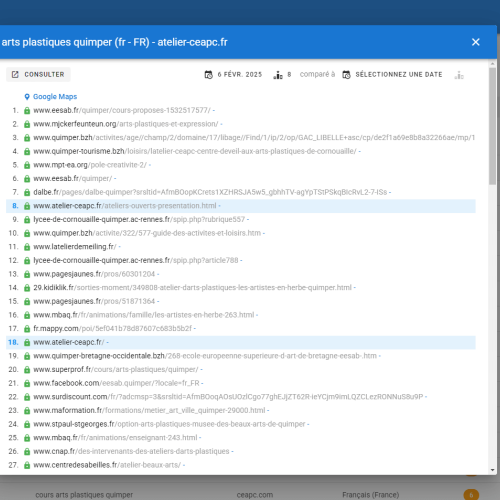Open dalbe.fr pages/dalbe-quimper result
The height and width of the screenshot is (500, 500).
point(210,192)
